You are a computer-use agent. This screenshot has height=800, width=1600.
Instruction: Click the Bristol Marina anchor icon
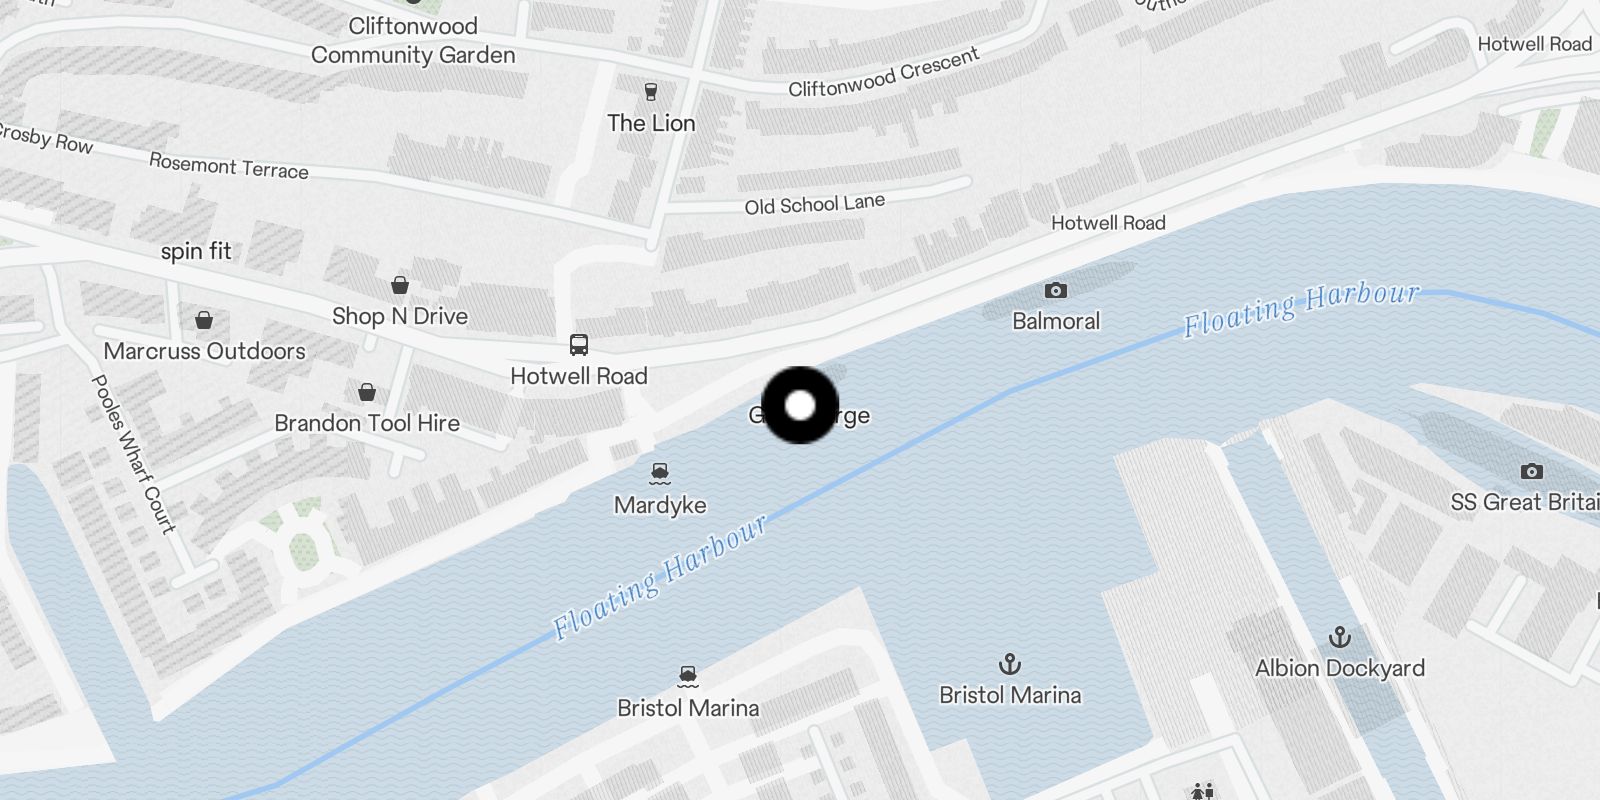coord(1010,664)
